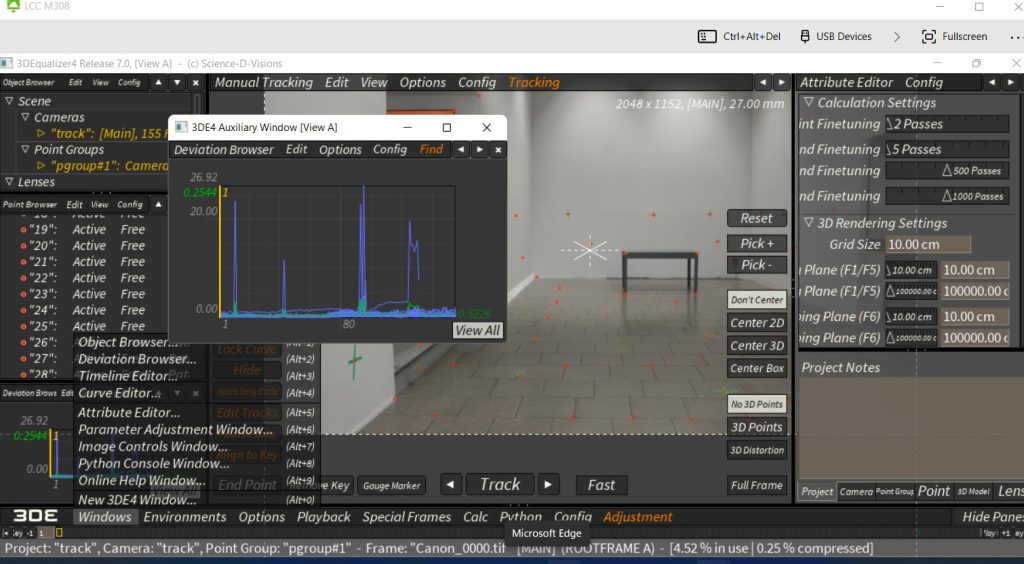Click the 3DE logo button

[36, 516]
